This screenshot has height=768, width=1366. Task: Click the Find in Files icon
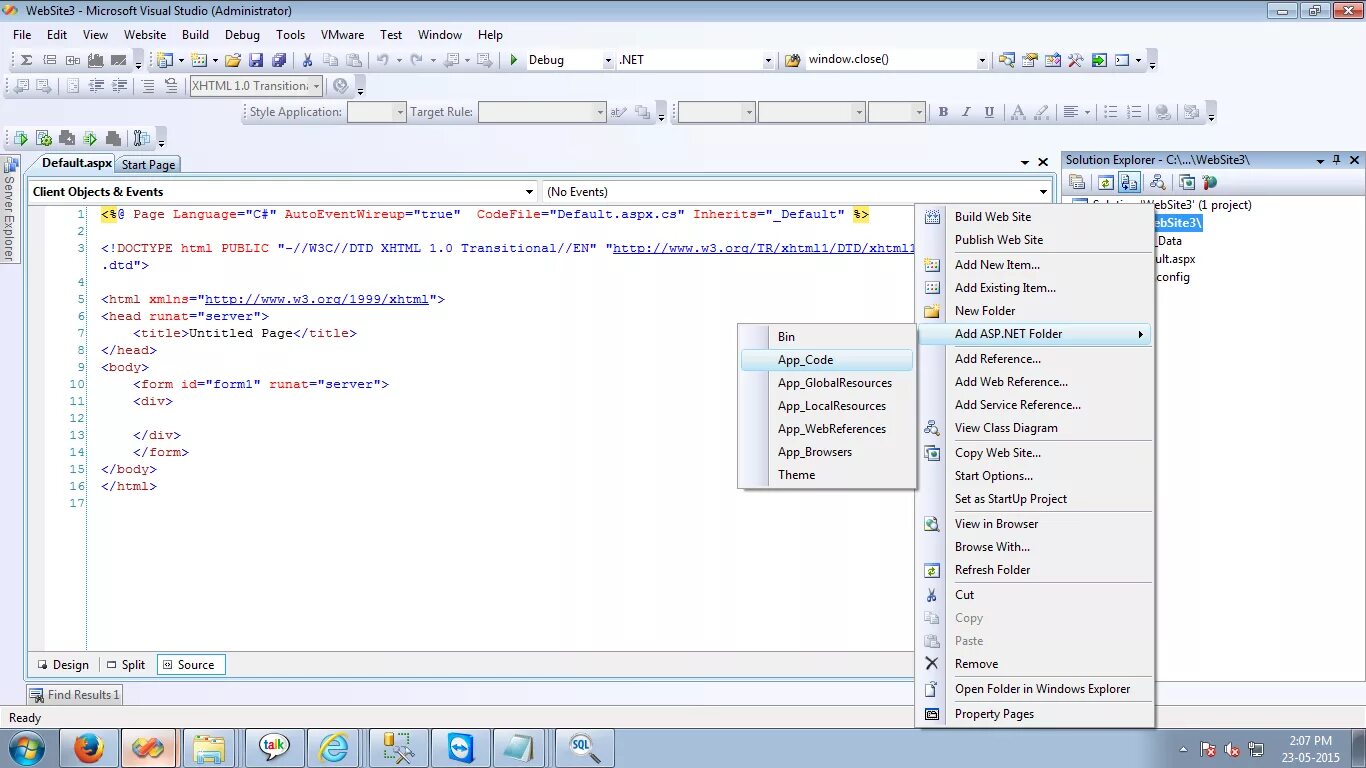point(793,60)
